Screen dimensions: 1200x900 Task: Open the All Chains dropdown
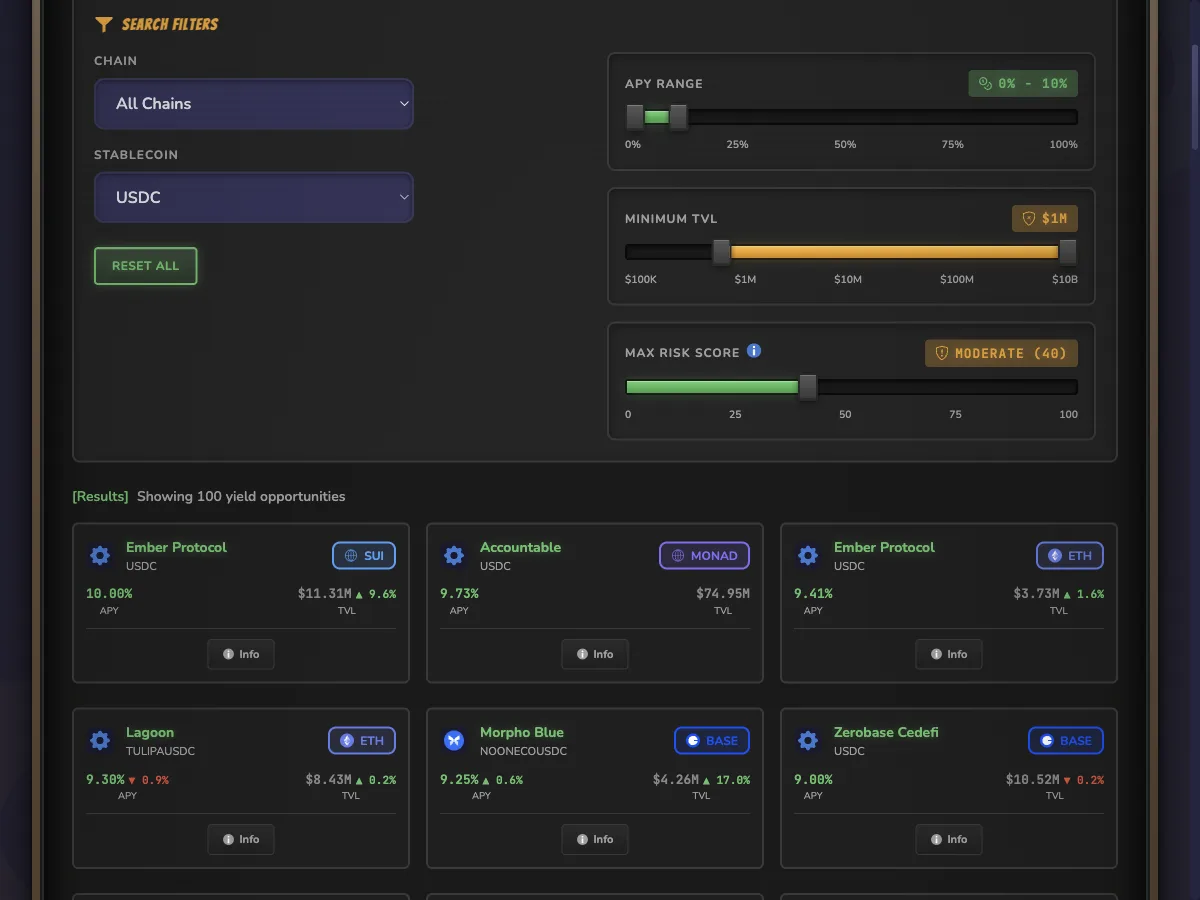[254, 104]
